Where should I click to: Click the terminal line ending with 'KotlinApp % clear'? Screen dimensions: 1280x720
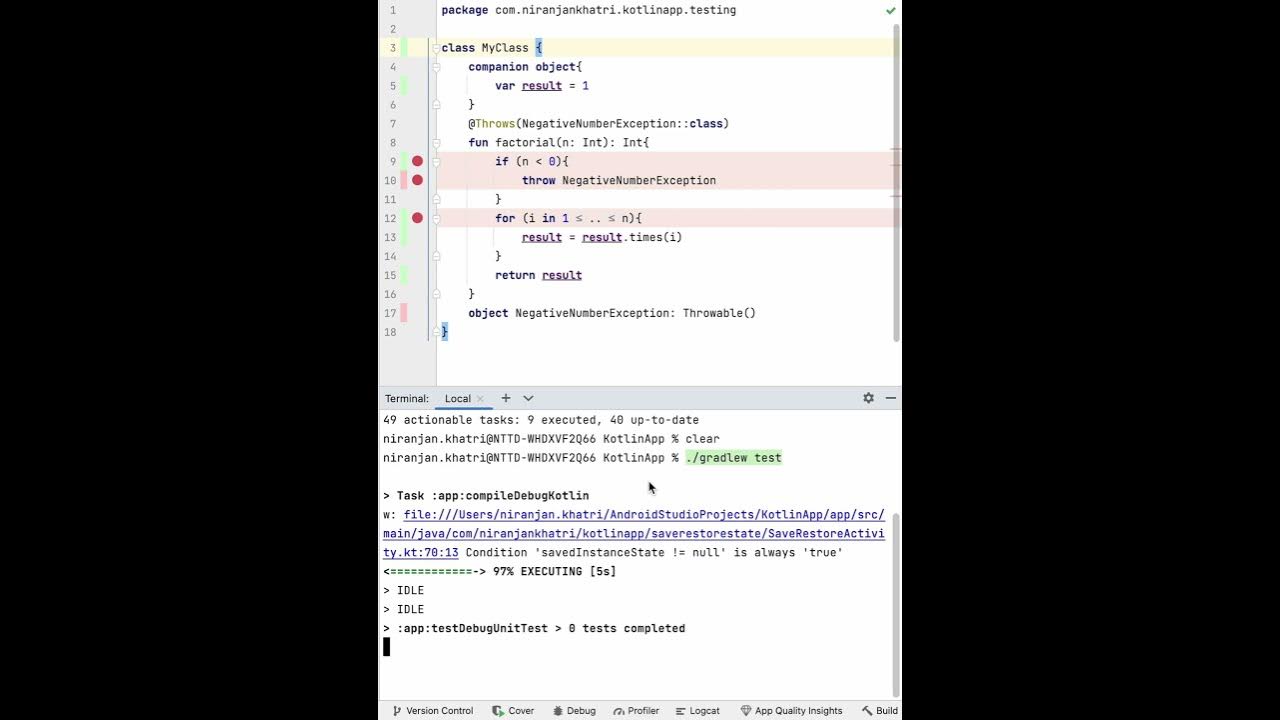point(551,439)
